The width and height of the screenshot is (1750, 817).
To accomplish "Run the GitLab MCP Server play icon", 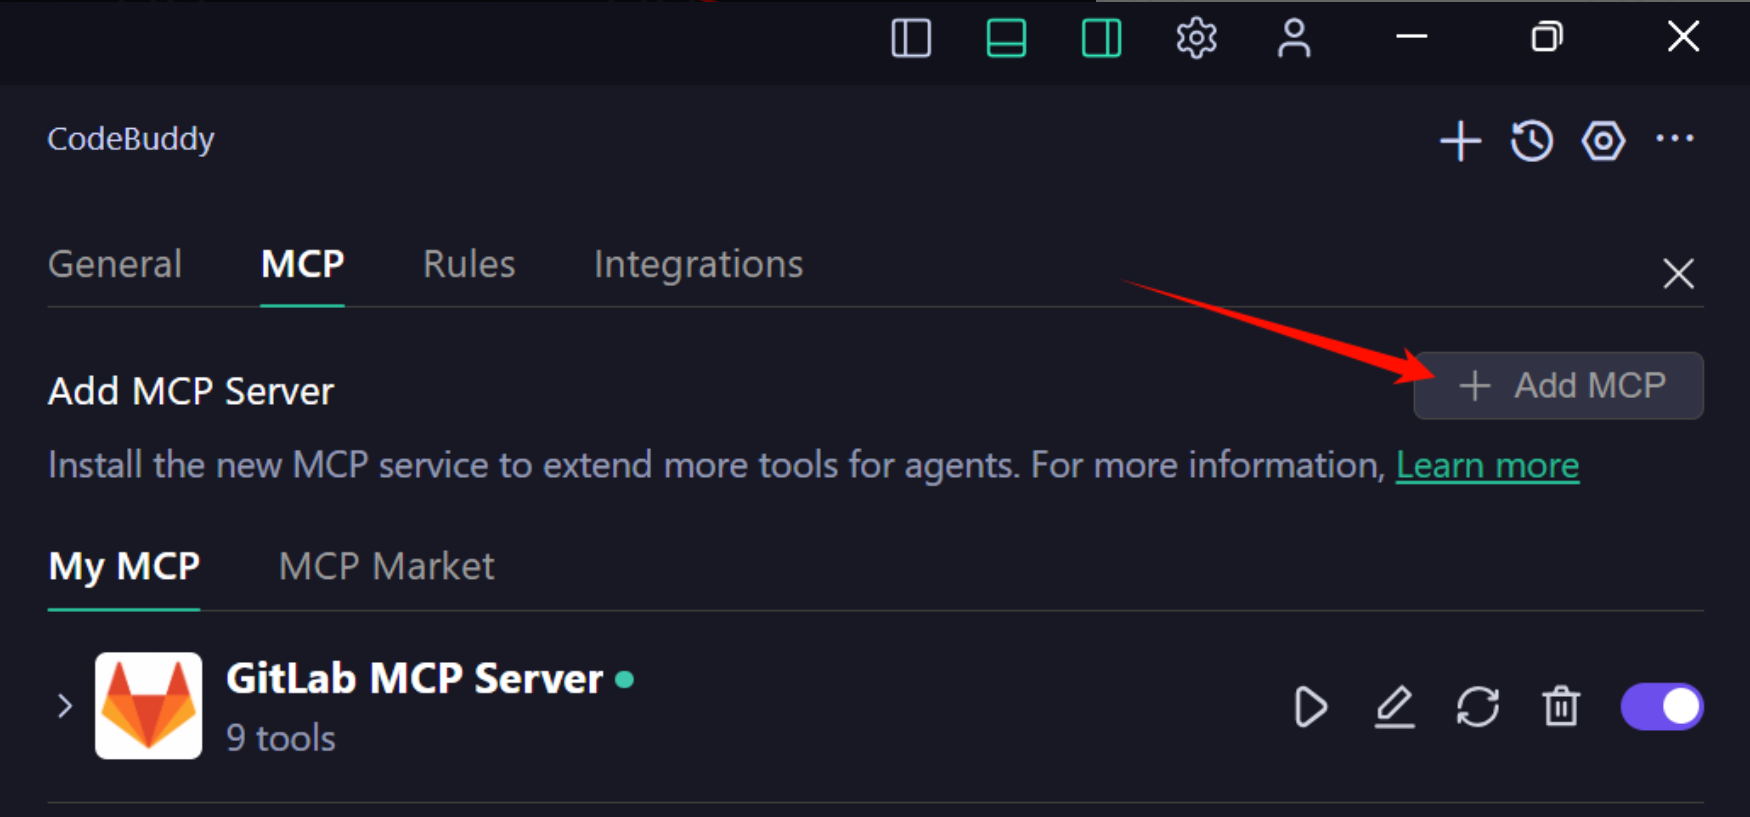I will coord(1310,707).
